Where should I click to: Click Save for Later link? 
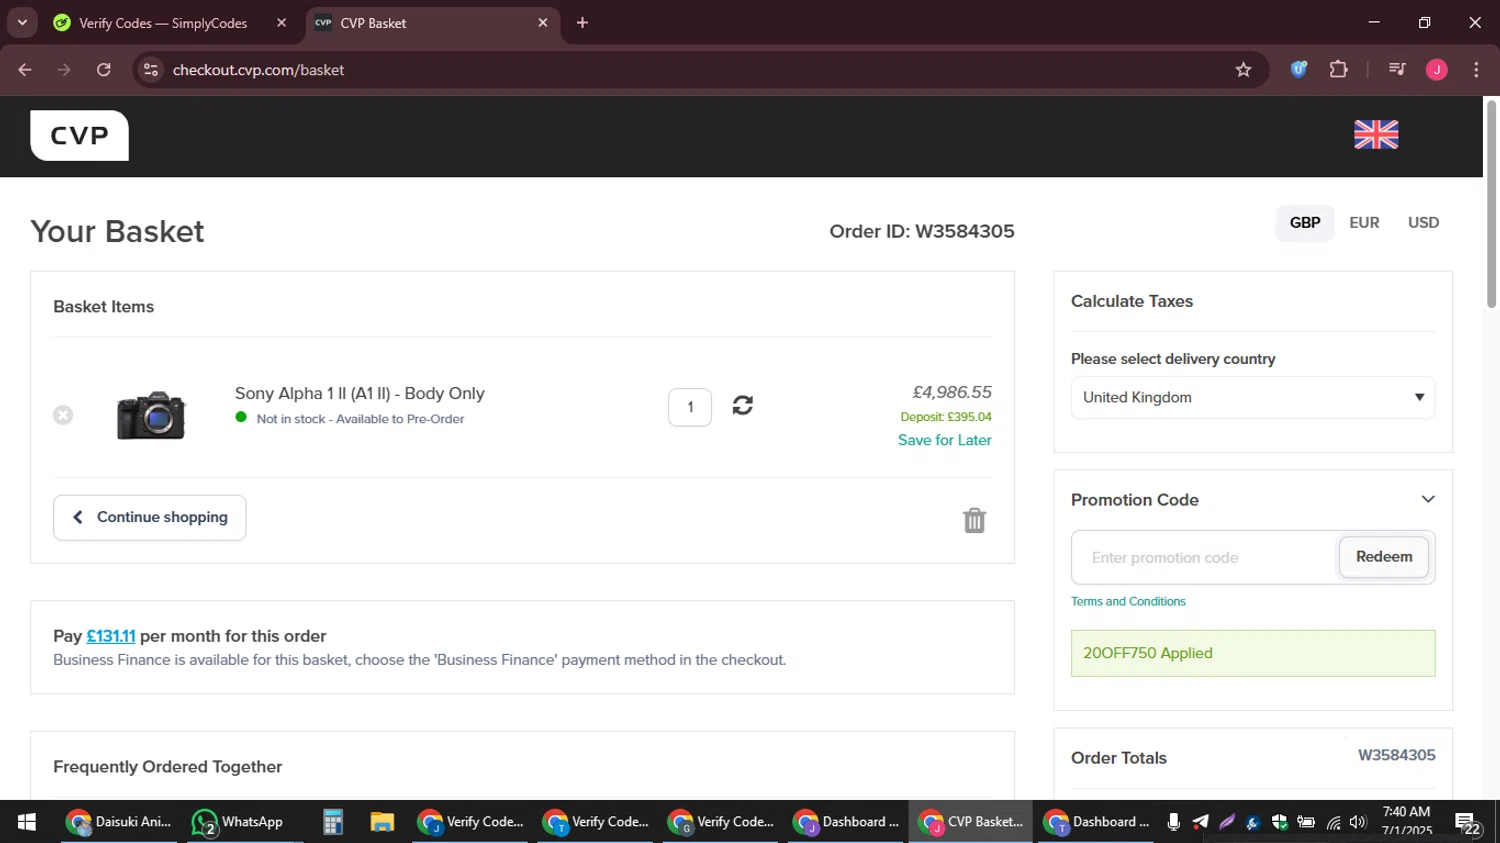[x=945, y=440]
